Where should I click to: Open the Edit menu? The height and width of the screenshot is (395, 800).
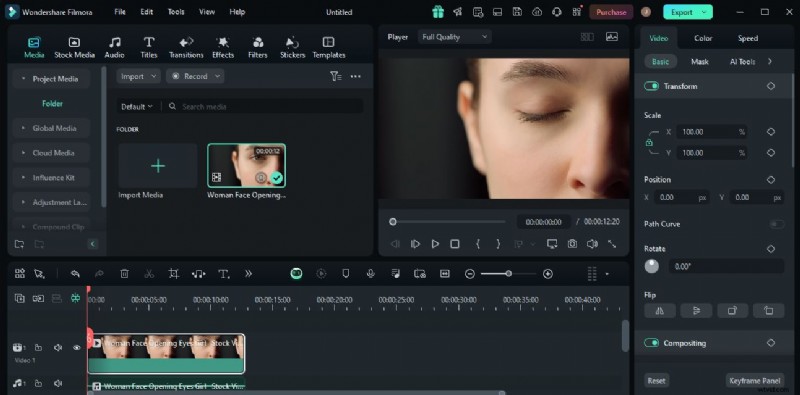pyautogui.click(x=146, y=12)
